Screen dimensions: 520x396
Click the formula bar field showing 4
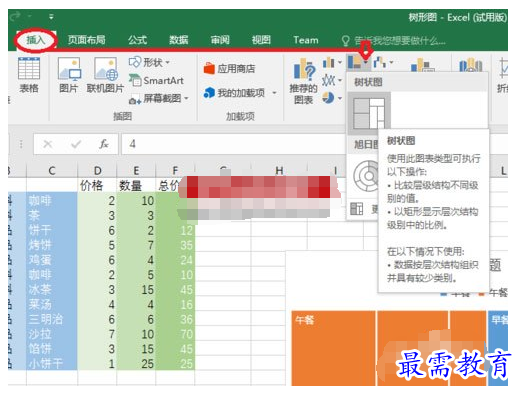[x=233, y=144]
